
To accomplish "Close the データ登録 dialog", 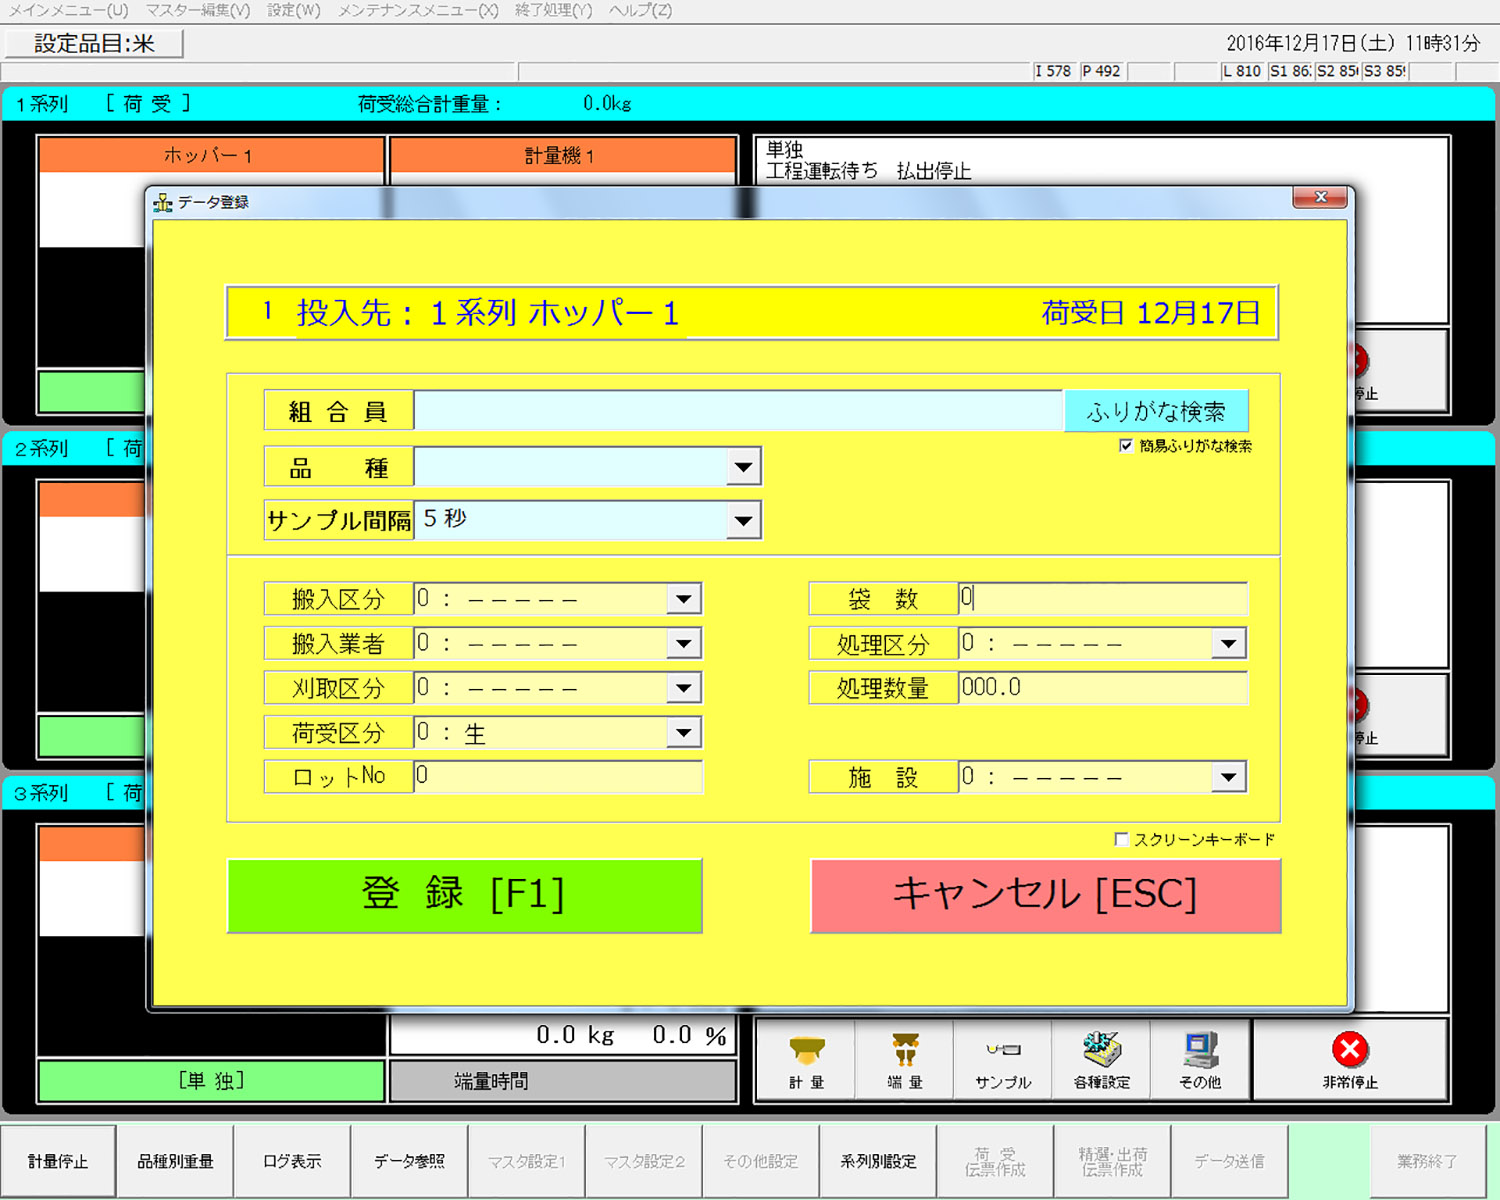I will (1320, 197).
